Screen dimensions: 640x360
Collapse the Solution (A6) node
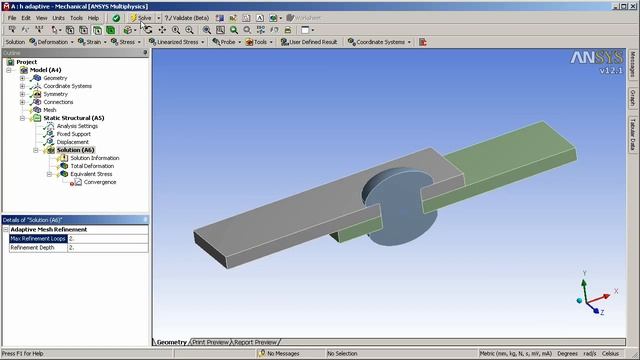coord(36,150)
